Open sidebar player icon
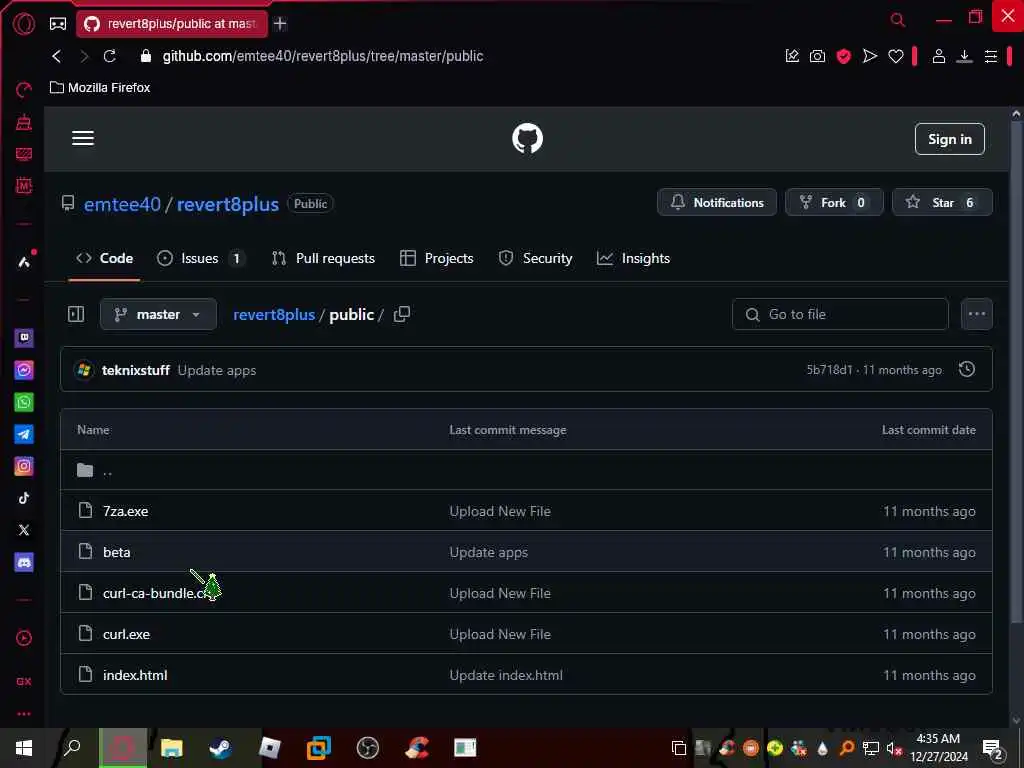This screenshot has height=768, width=1024. 24,638
